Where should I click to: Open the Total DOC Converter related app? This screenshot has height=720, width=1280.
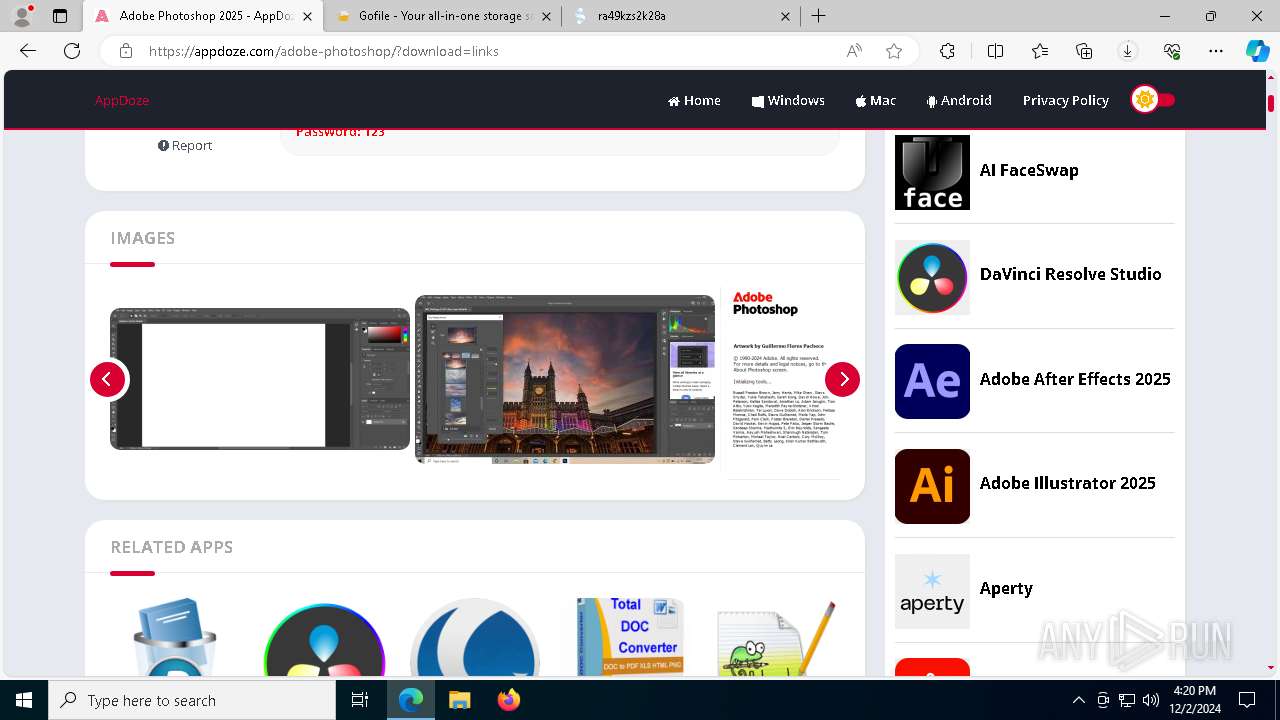(629, 637)
